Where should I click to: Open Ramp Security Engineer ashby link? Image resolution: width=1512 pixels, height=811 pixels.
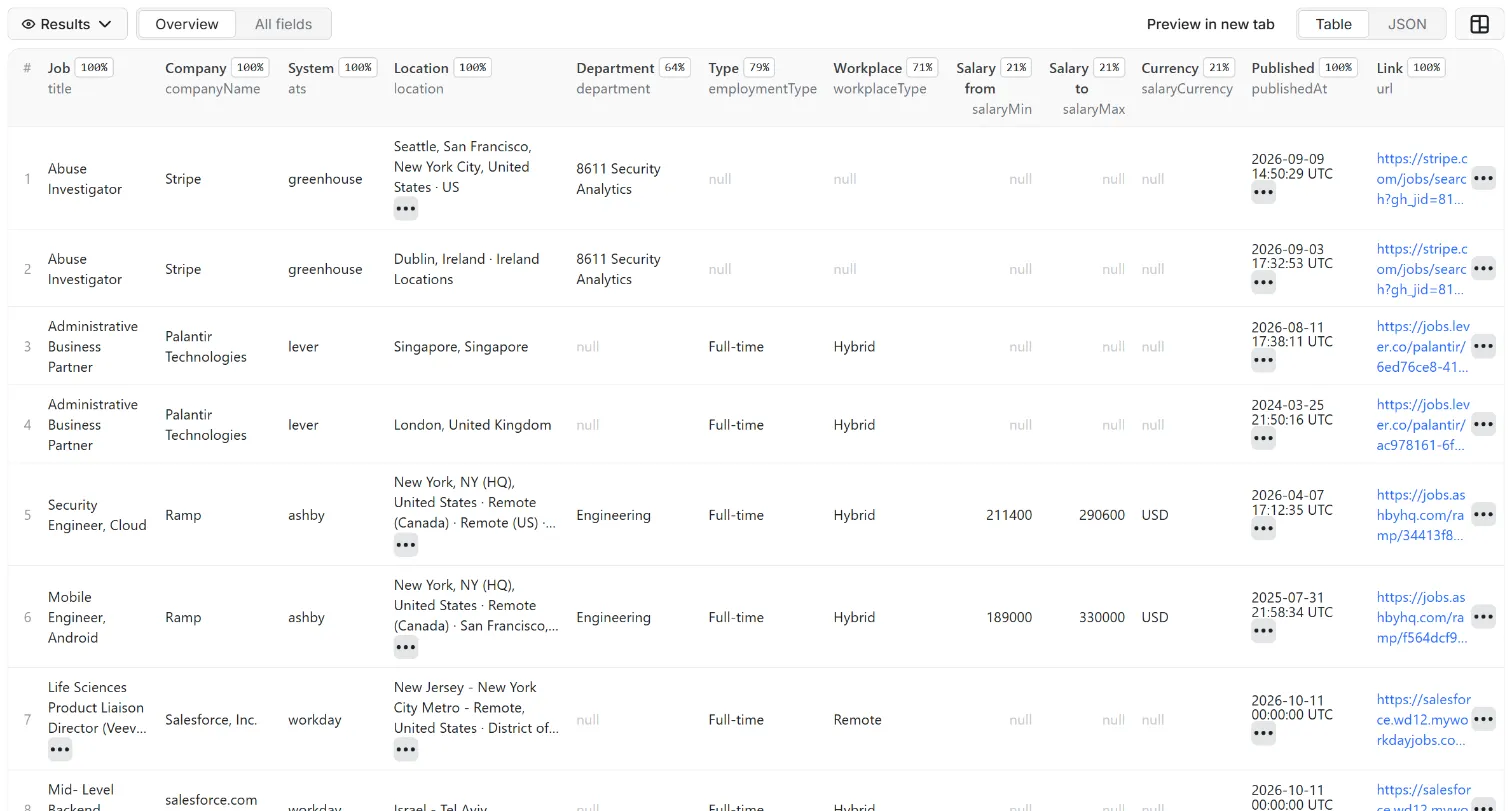[1421, 514]
